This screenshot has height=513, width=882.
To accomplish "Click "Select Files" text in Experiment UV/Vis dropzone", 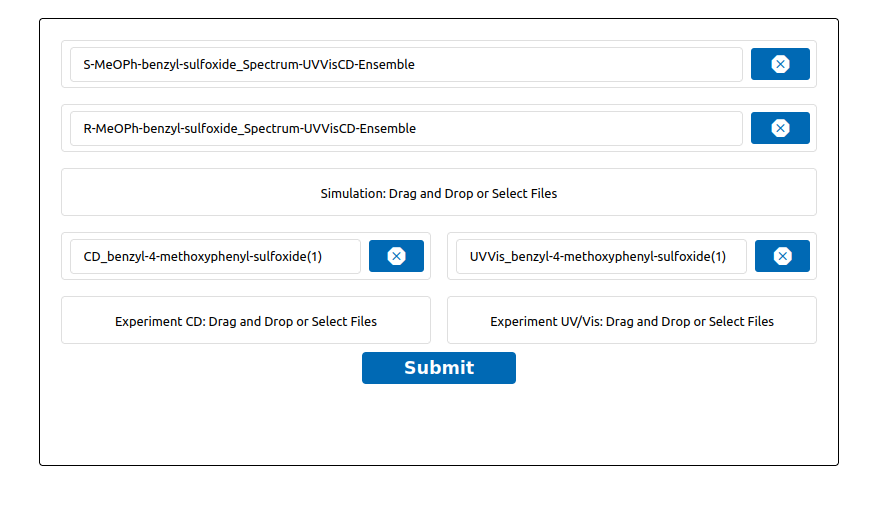I will [x=741, y=322].
